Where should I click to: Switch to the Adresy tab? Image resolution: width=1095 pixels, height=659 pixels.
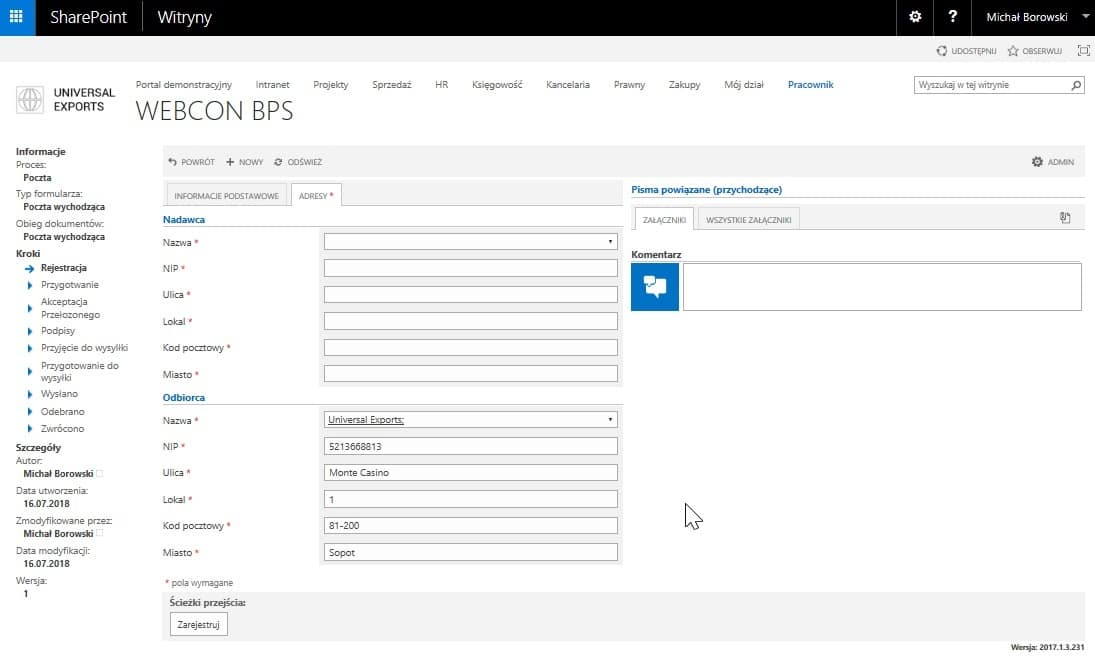click(316, 196)
